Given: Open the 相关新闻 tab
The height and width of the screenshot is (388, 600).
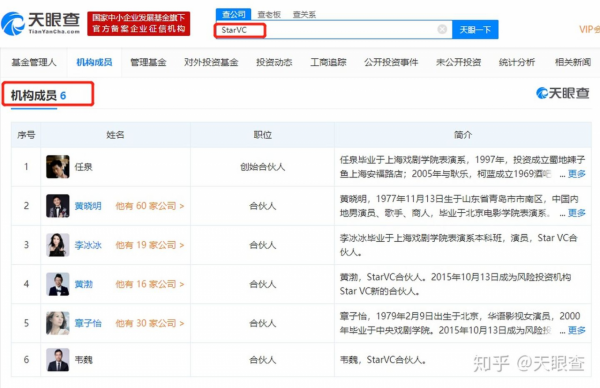Looking at the screenshot, I should 573,62.
